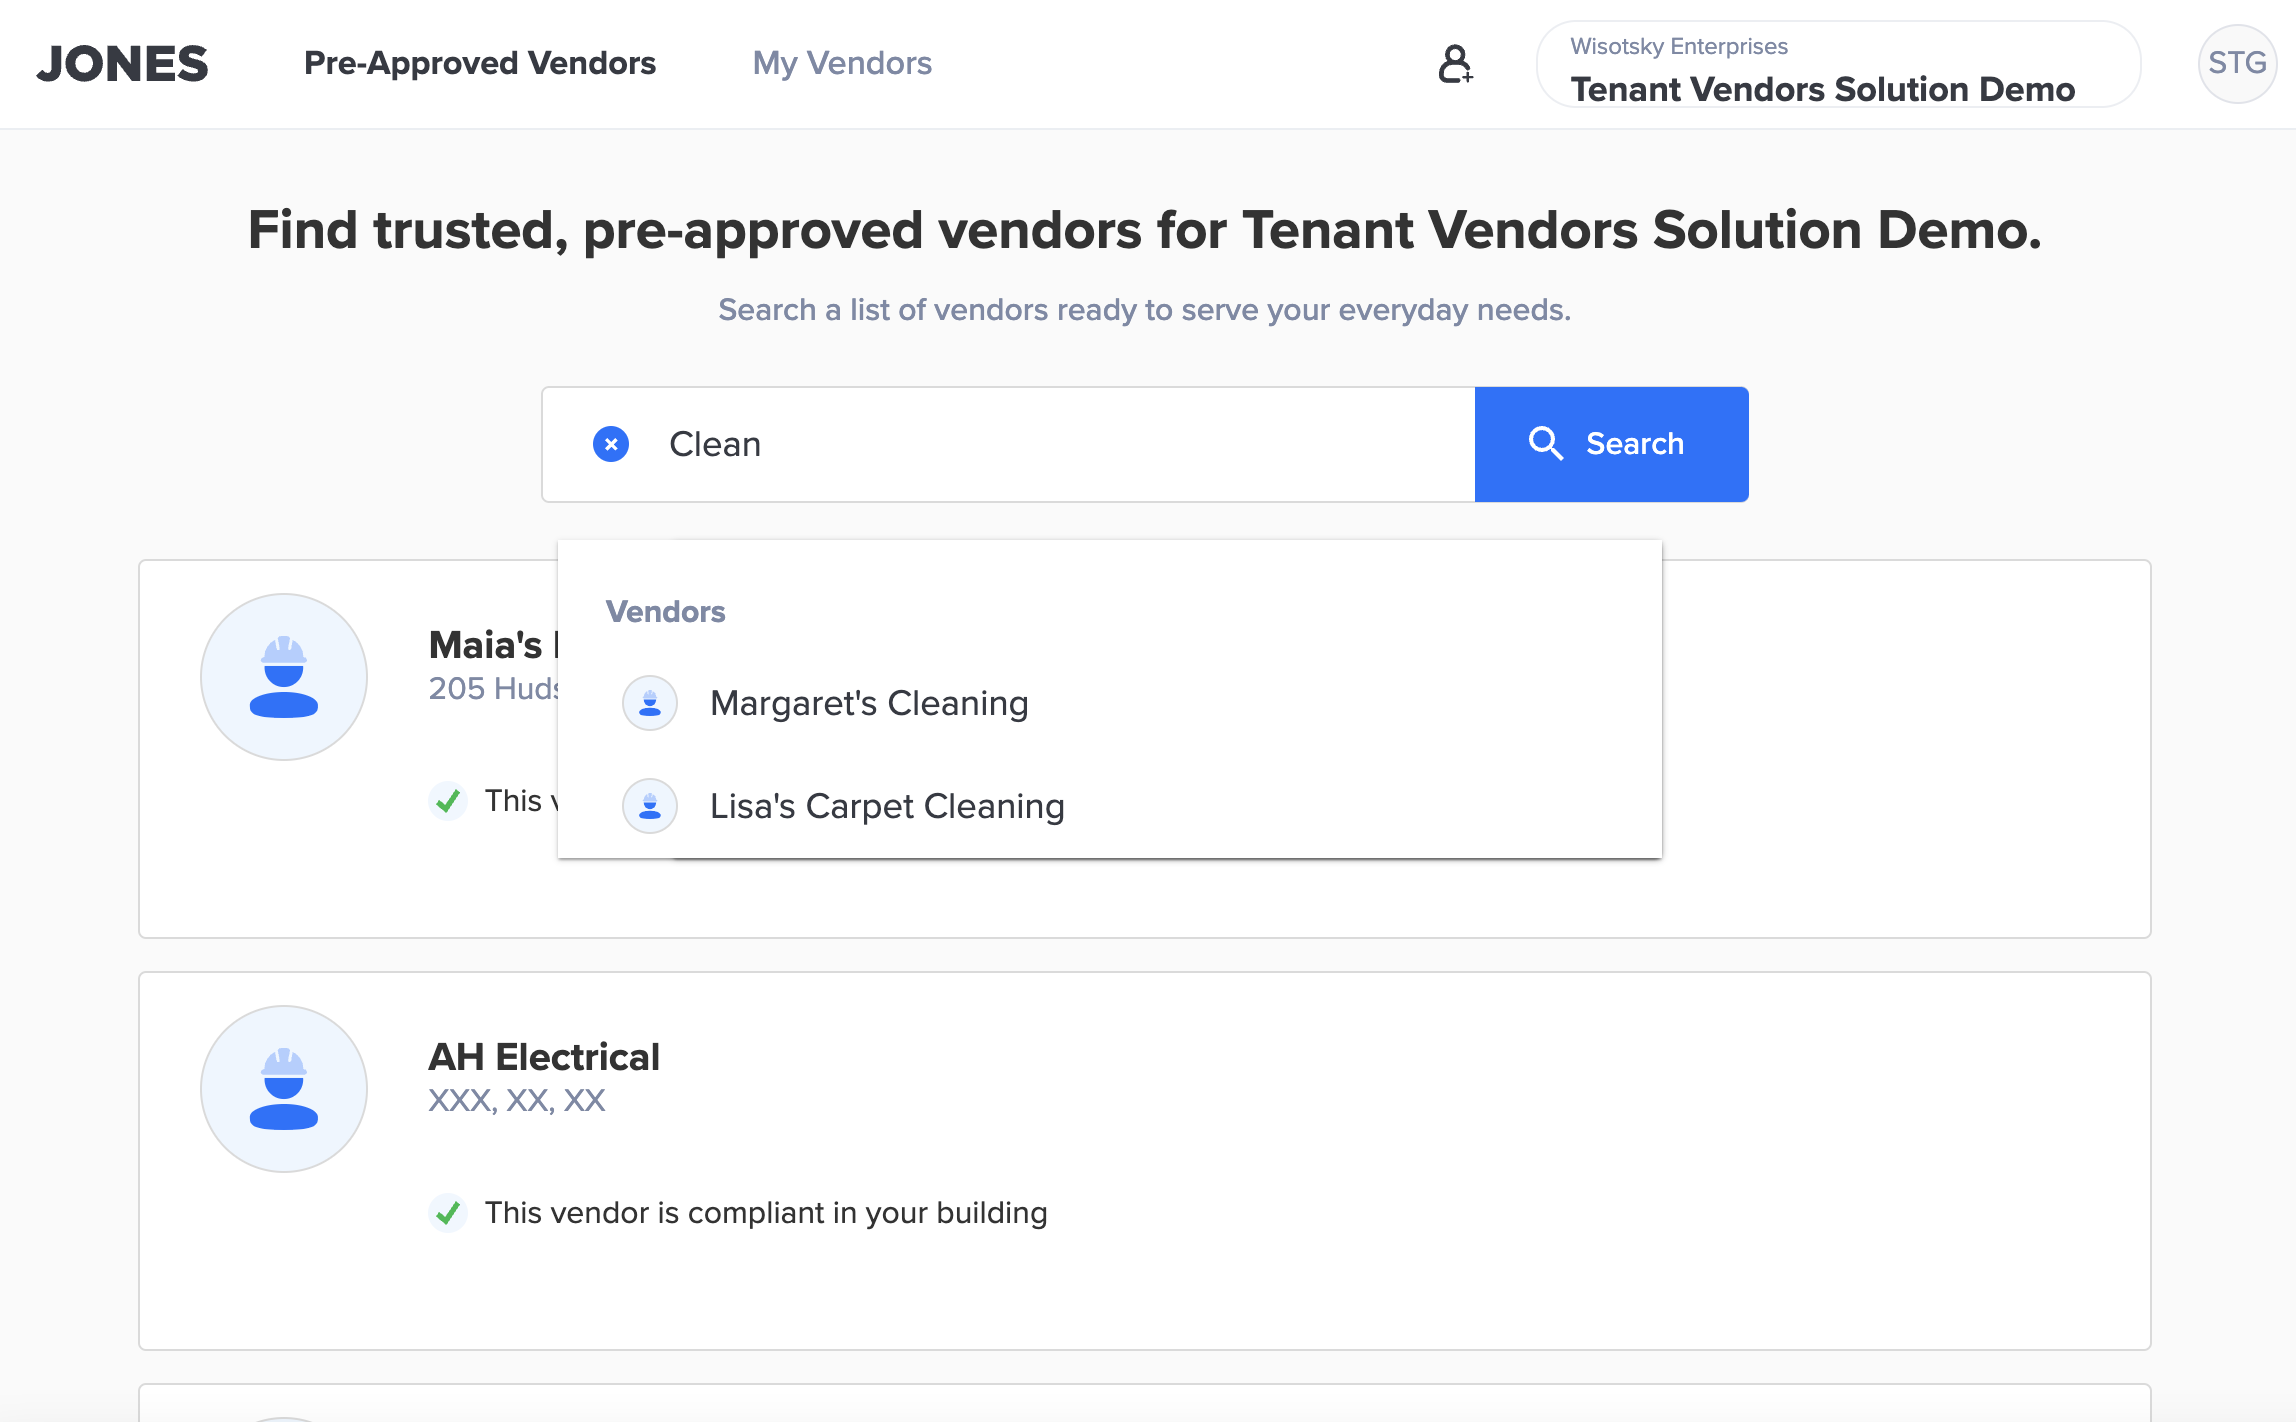Click the blue Search button
2296x1422 pixels.
[1611, 444]
